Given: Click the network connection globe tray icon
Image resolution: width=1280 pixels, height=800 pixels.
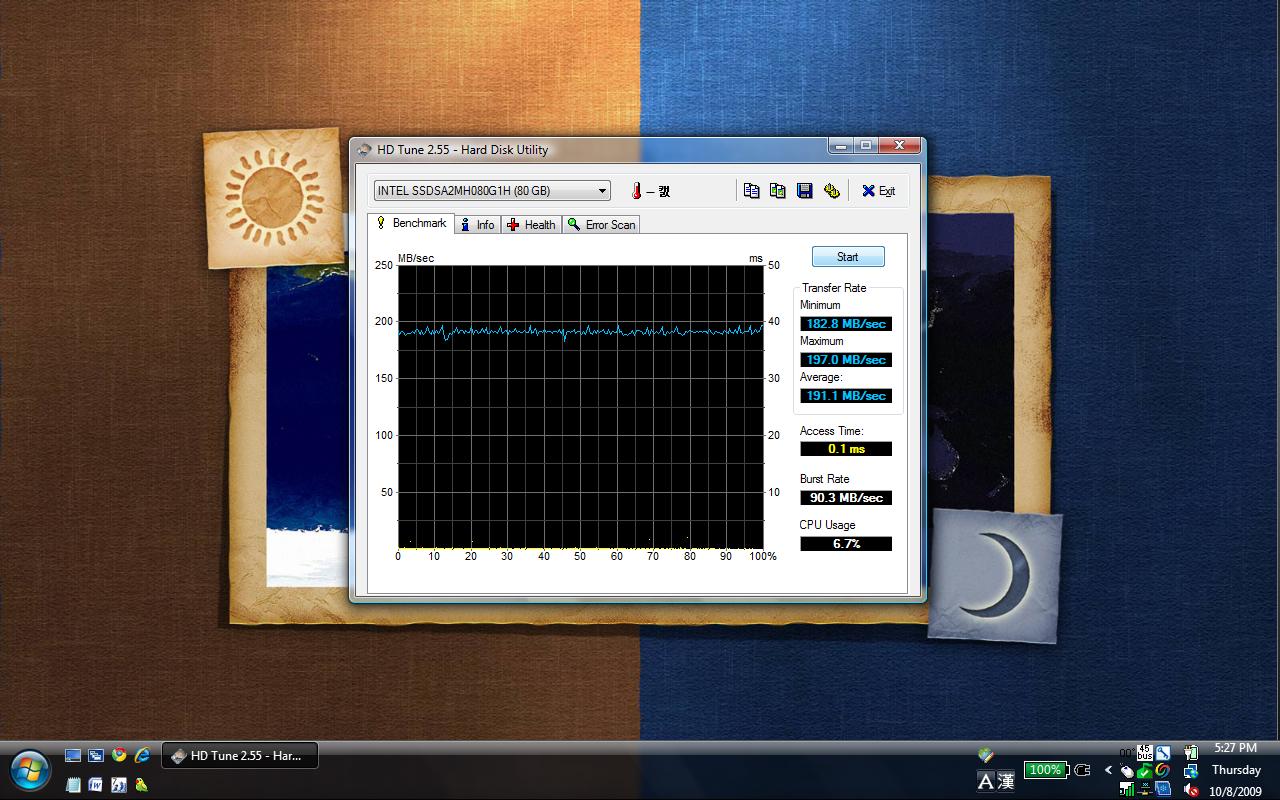Looking at the screenshot, I should click(1191, 771).
